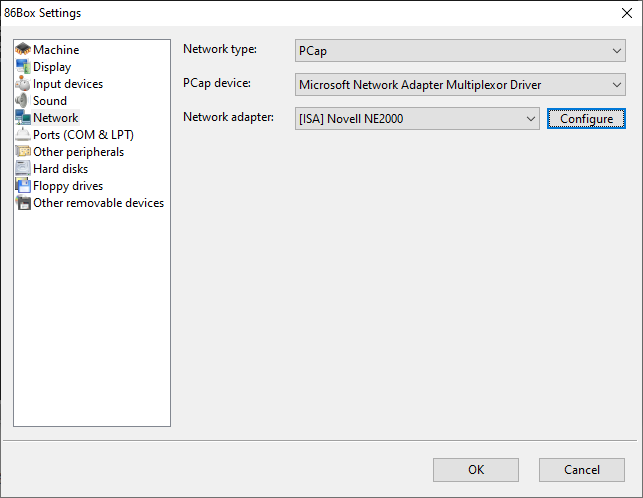Viewport: 643px width, 498px height.
Task: Click the Ports (COM & LPT) icon
Action: (23, 135)
